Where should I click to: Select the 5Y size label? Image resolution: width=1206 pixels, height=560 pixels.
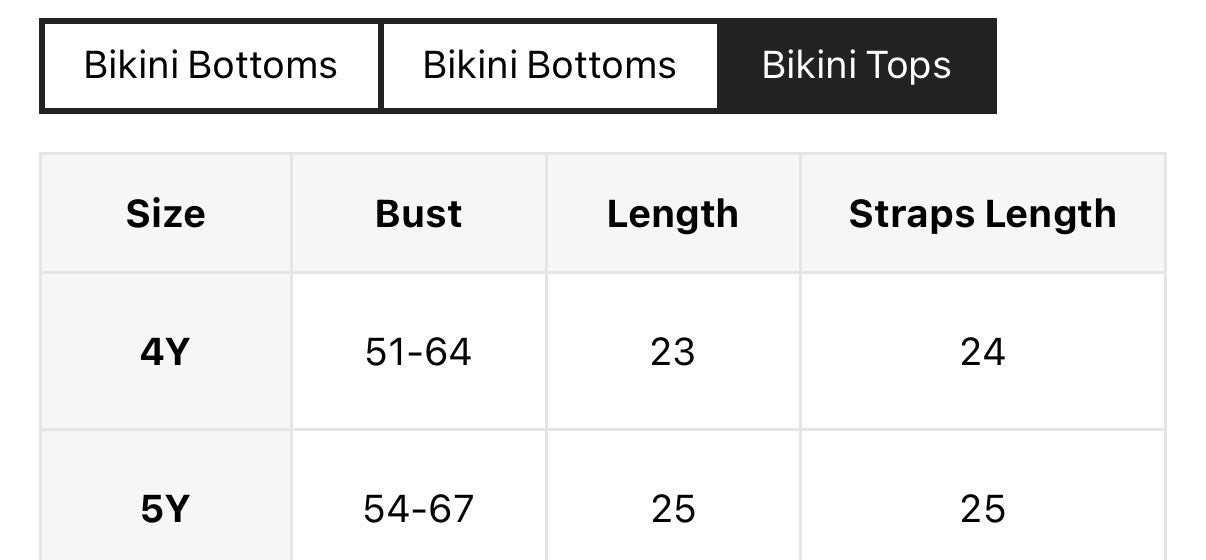166,509
